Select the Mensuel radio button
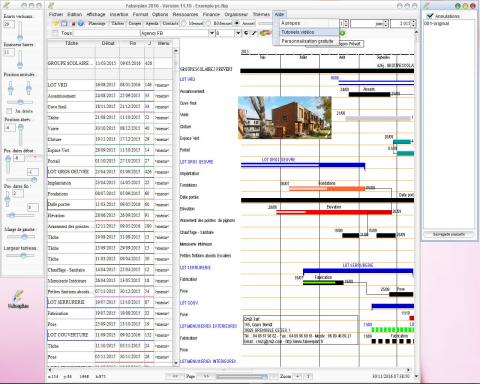This screenshot has height=384, width=480. [x=184, y=23]
